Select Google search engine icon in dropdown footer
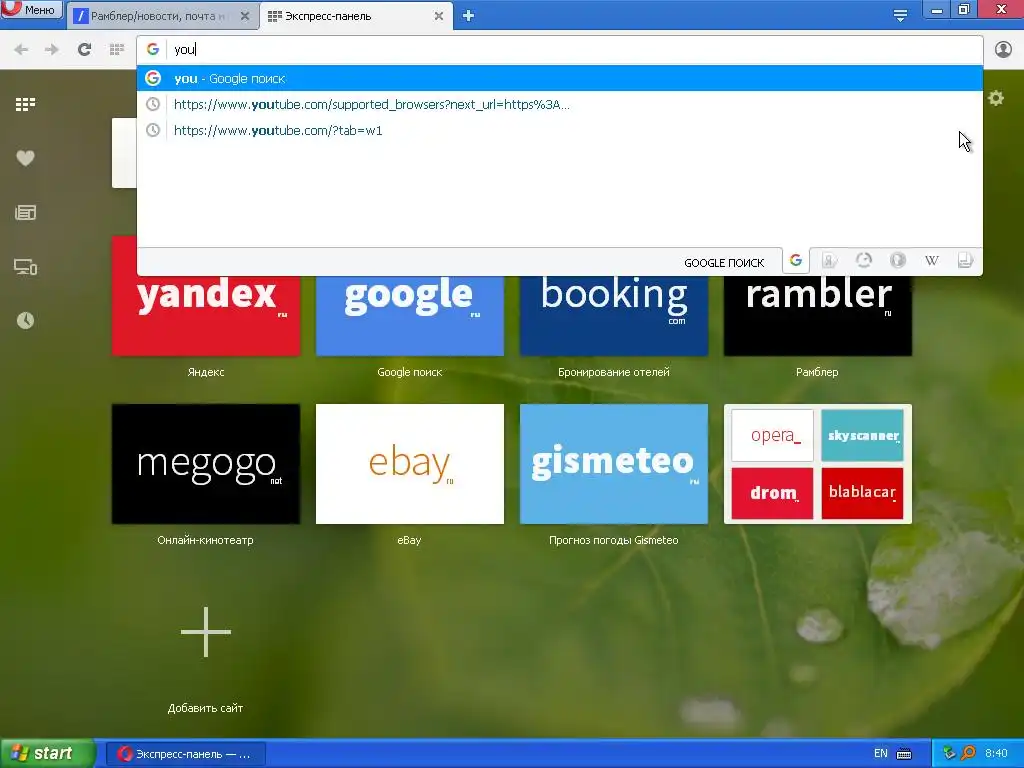The image size is (1024, 768). (x=795, y=261)
